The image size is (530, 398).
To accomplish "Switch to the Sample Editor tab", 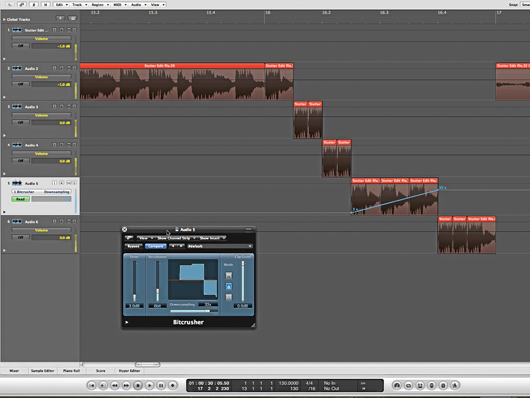I will 43,371.
